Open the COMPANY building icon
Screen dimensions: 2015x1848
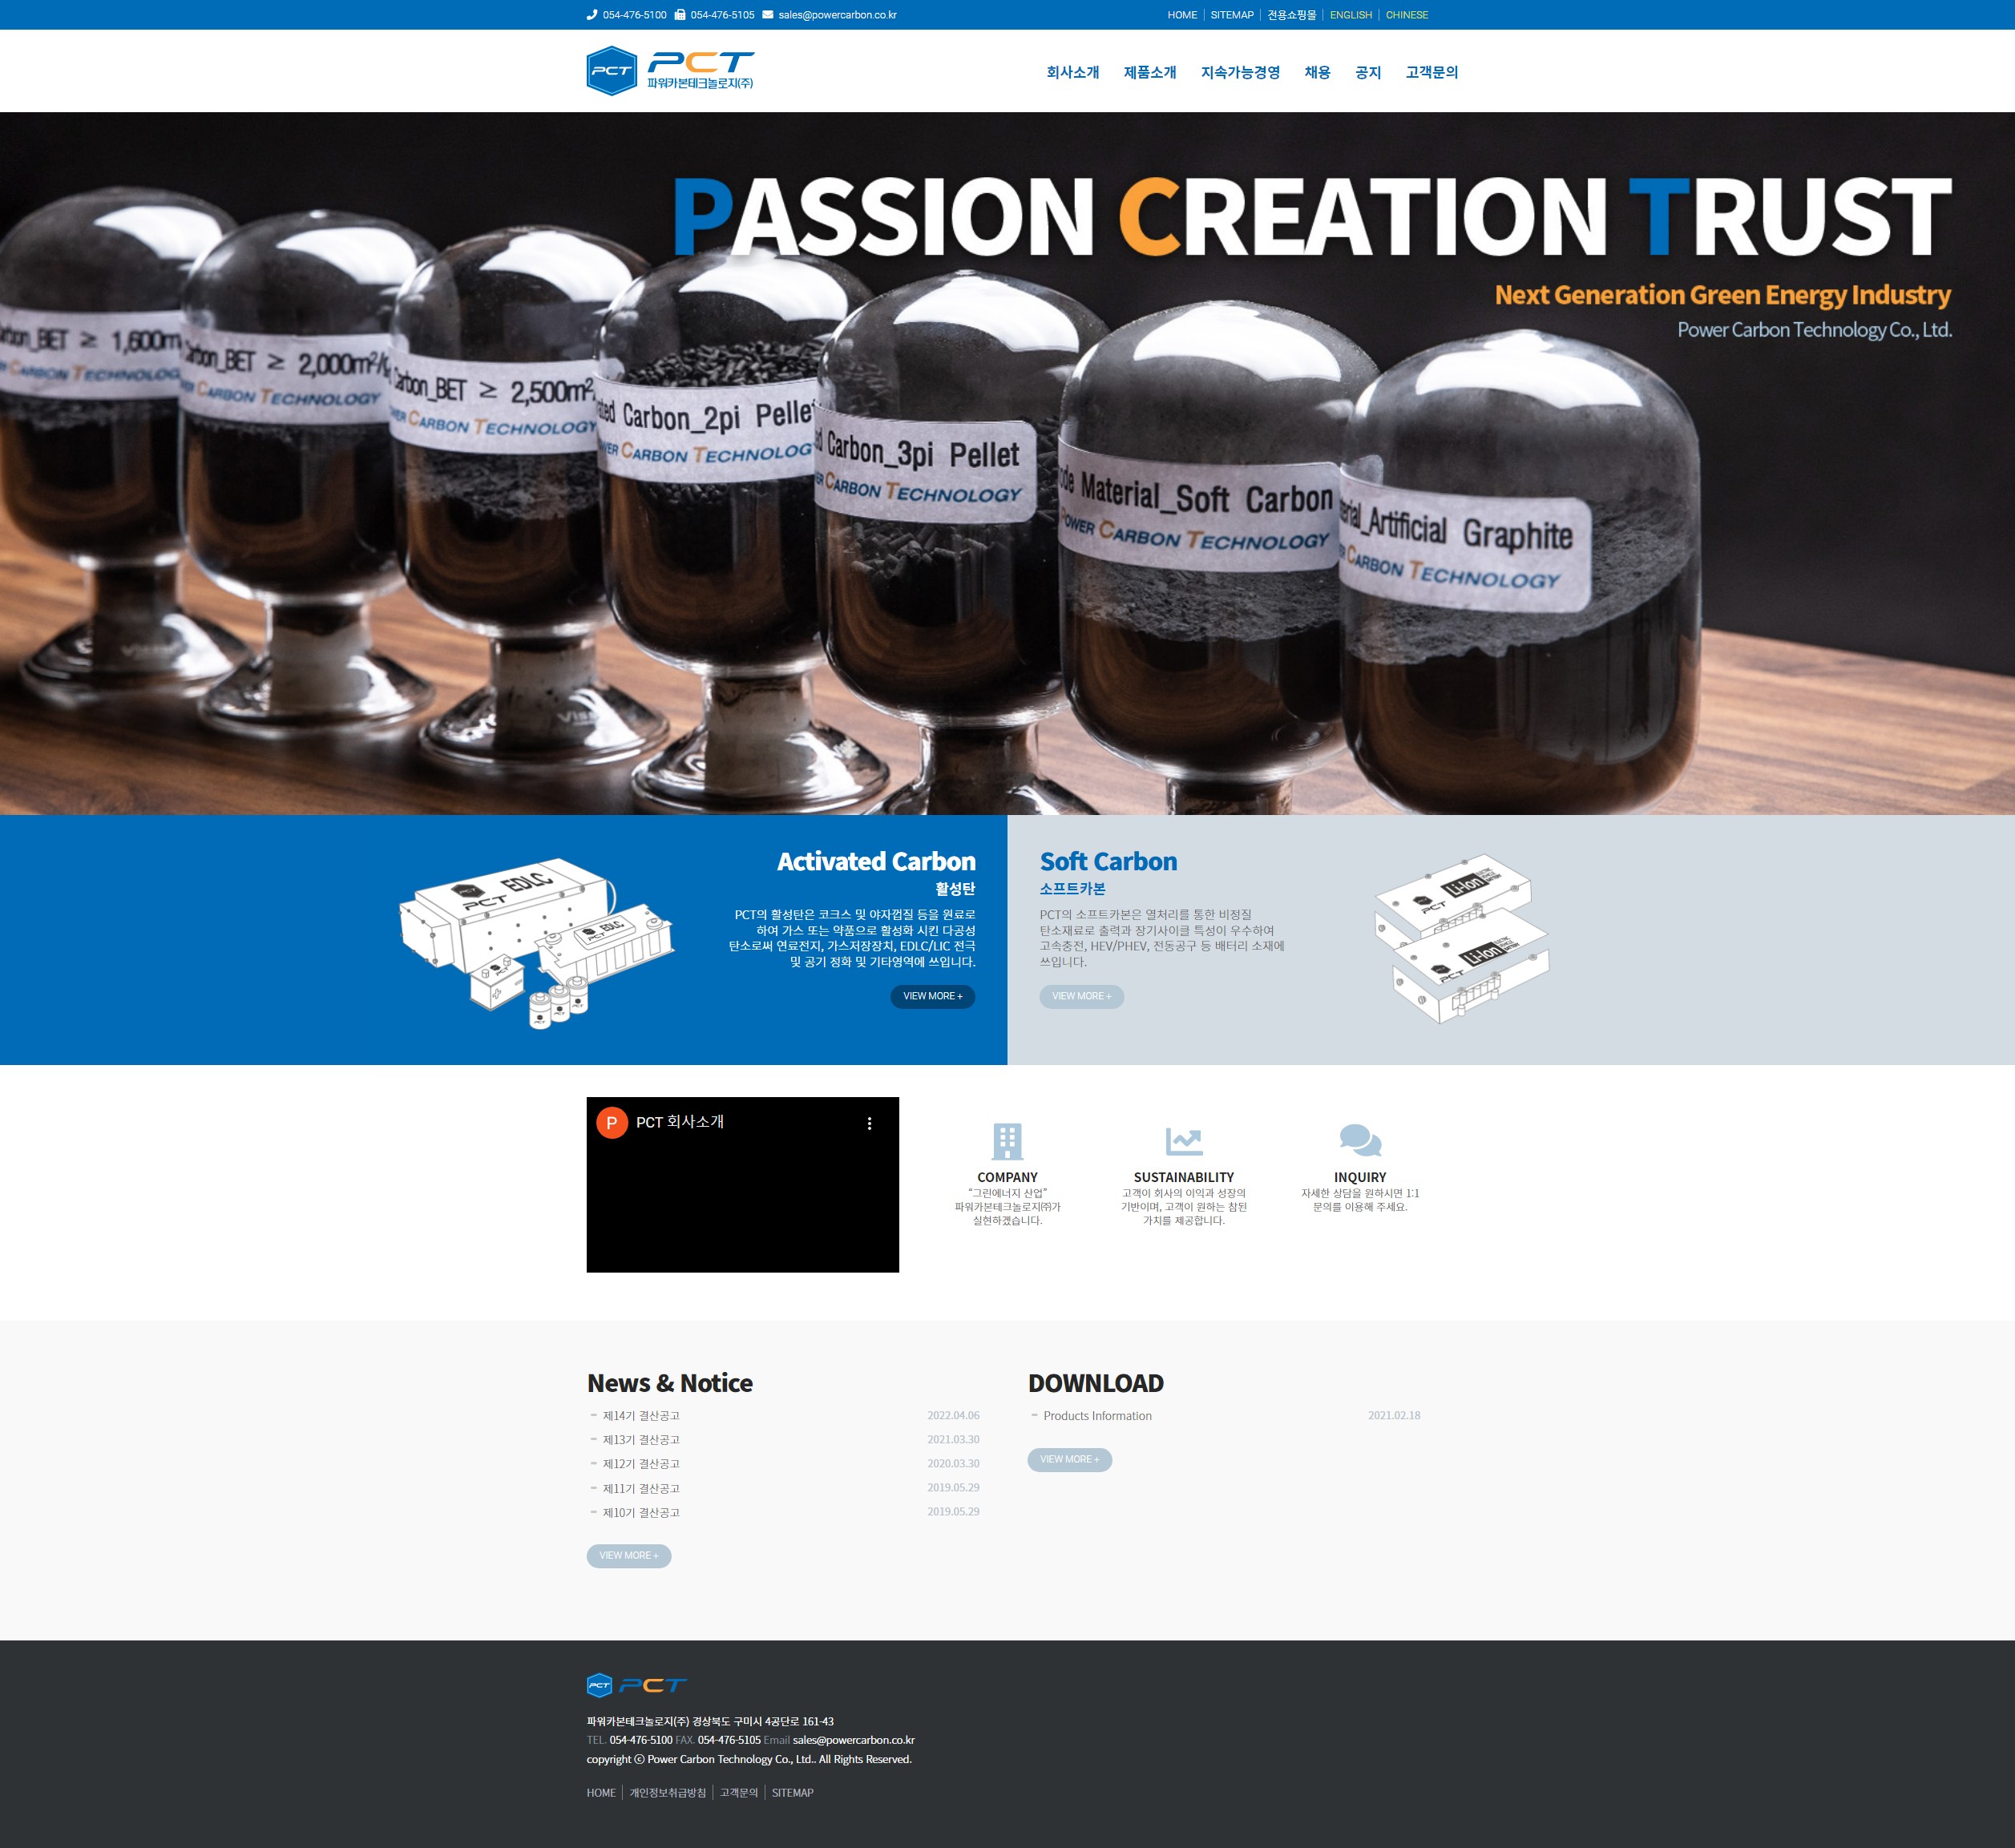pyautogui.click(x=1007, y=1141)
